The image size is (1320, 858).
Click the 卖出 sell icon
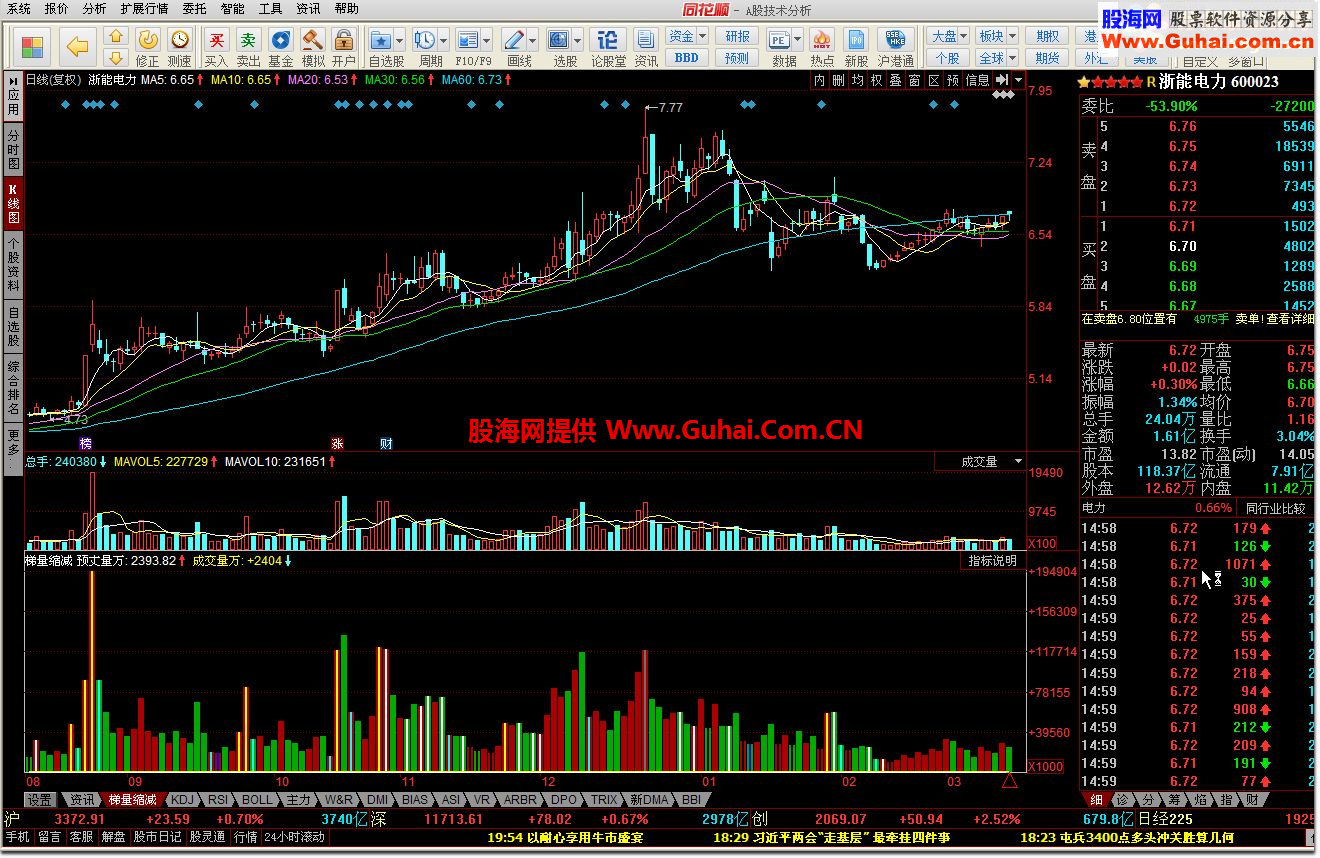248,46
